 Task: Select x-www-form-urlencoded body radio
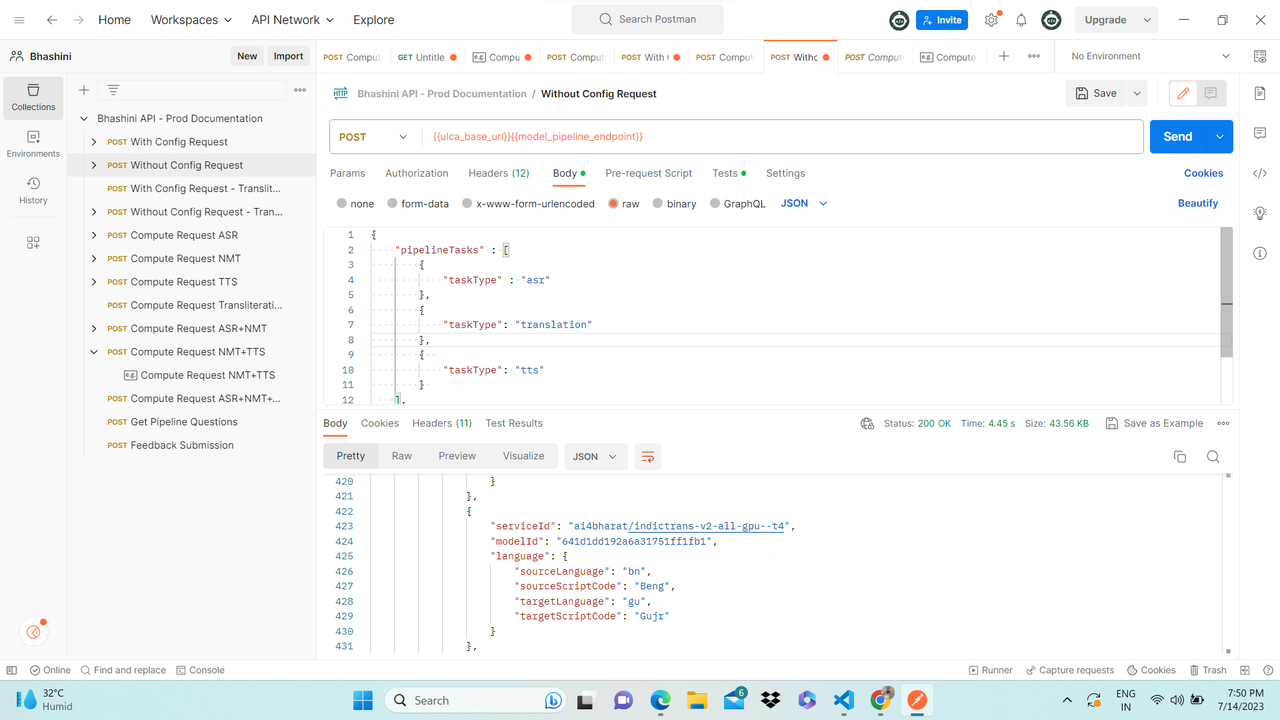click(x=467, y=203)
